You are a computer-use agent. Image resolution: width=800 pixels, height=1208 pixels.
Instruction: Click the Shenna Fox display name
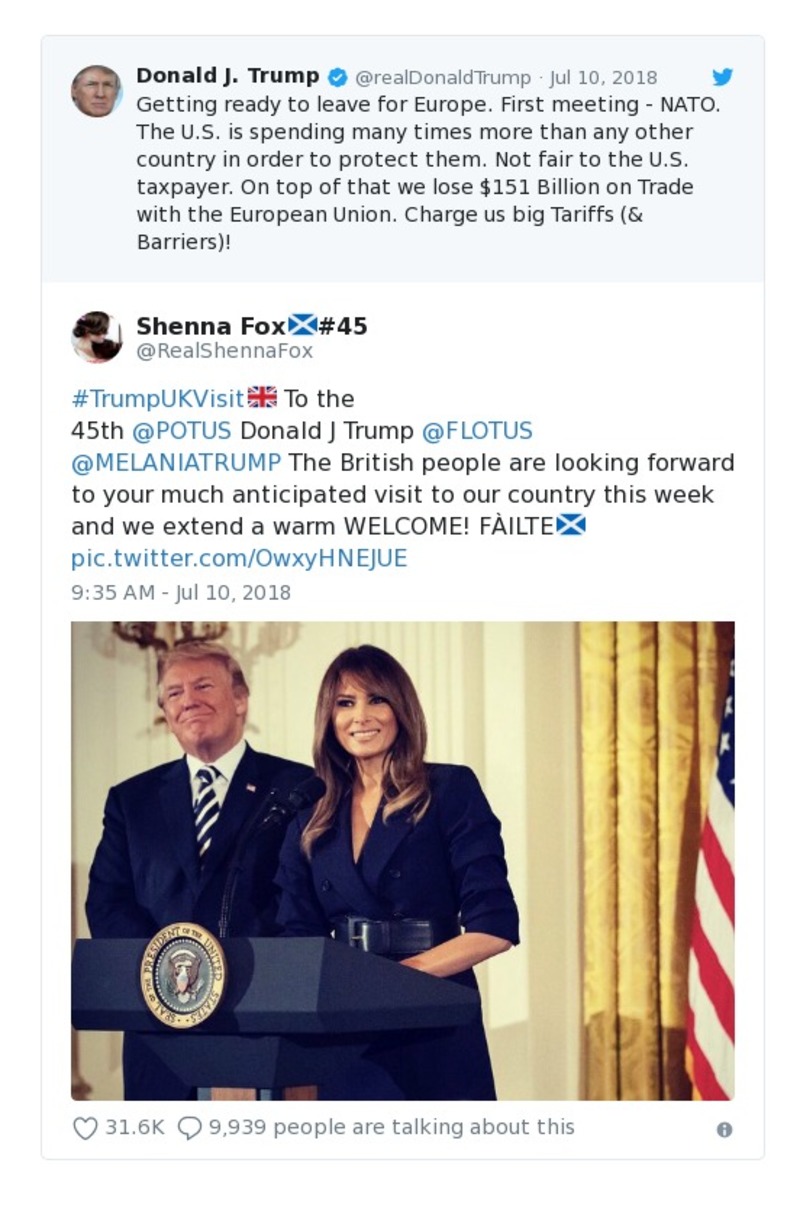[x=212, y=323]
